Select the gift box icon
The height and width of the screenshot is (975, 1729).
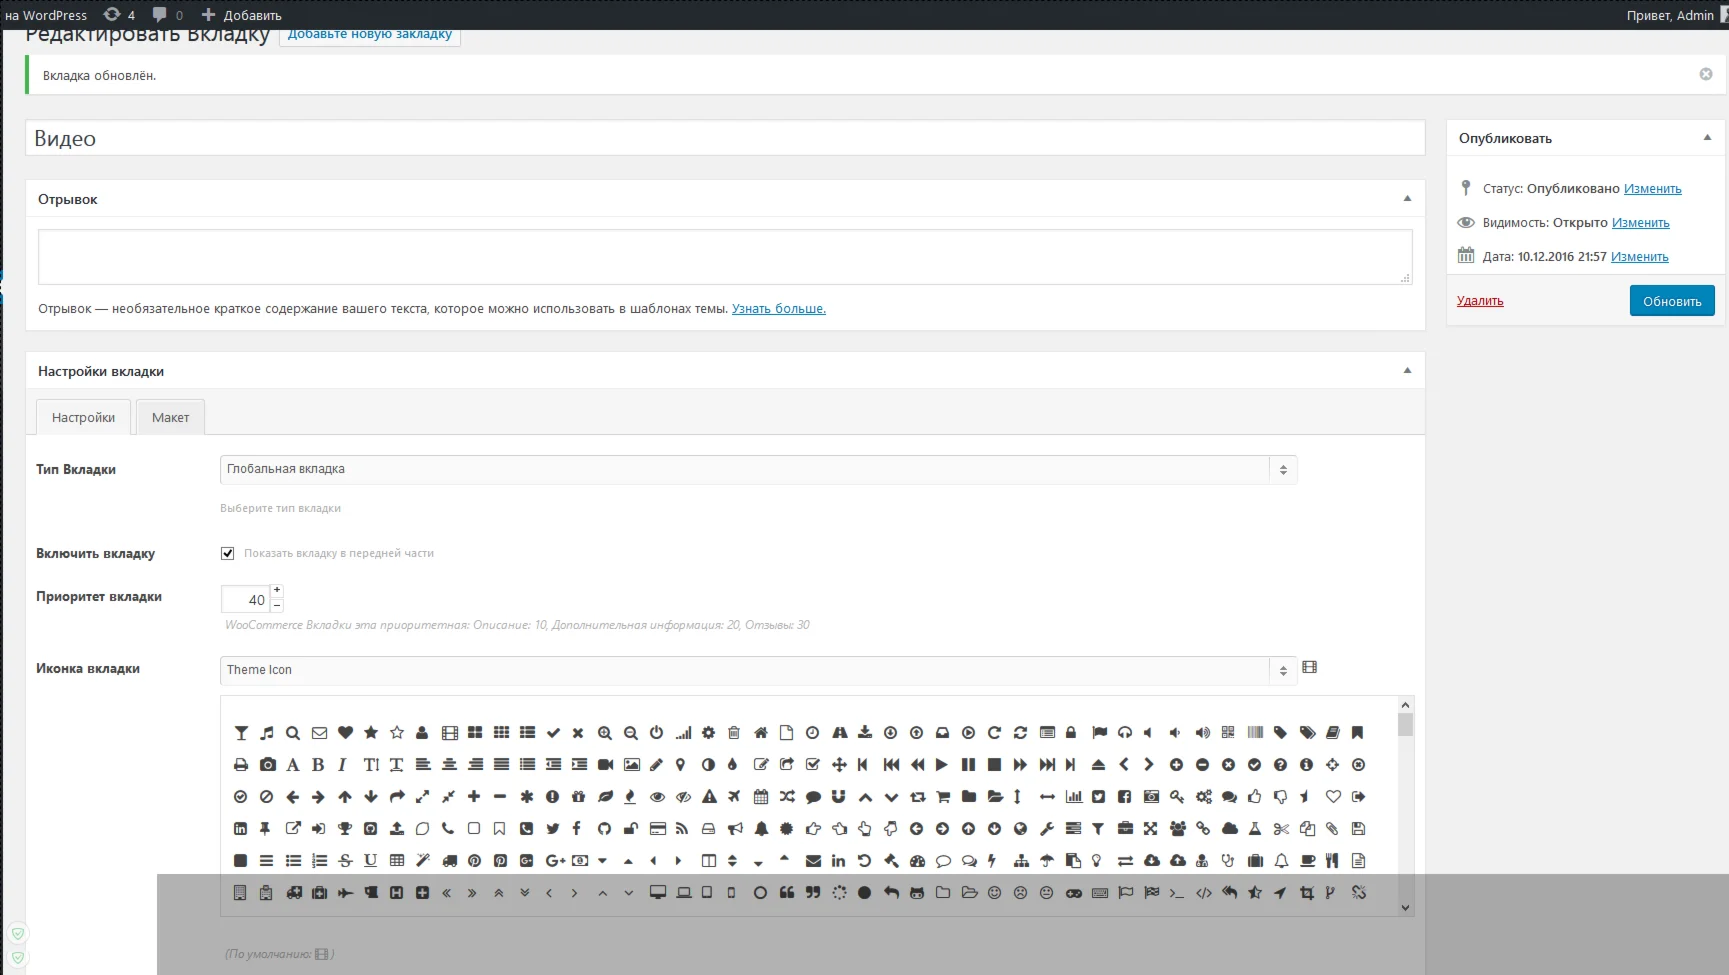click(578, 797)
